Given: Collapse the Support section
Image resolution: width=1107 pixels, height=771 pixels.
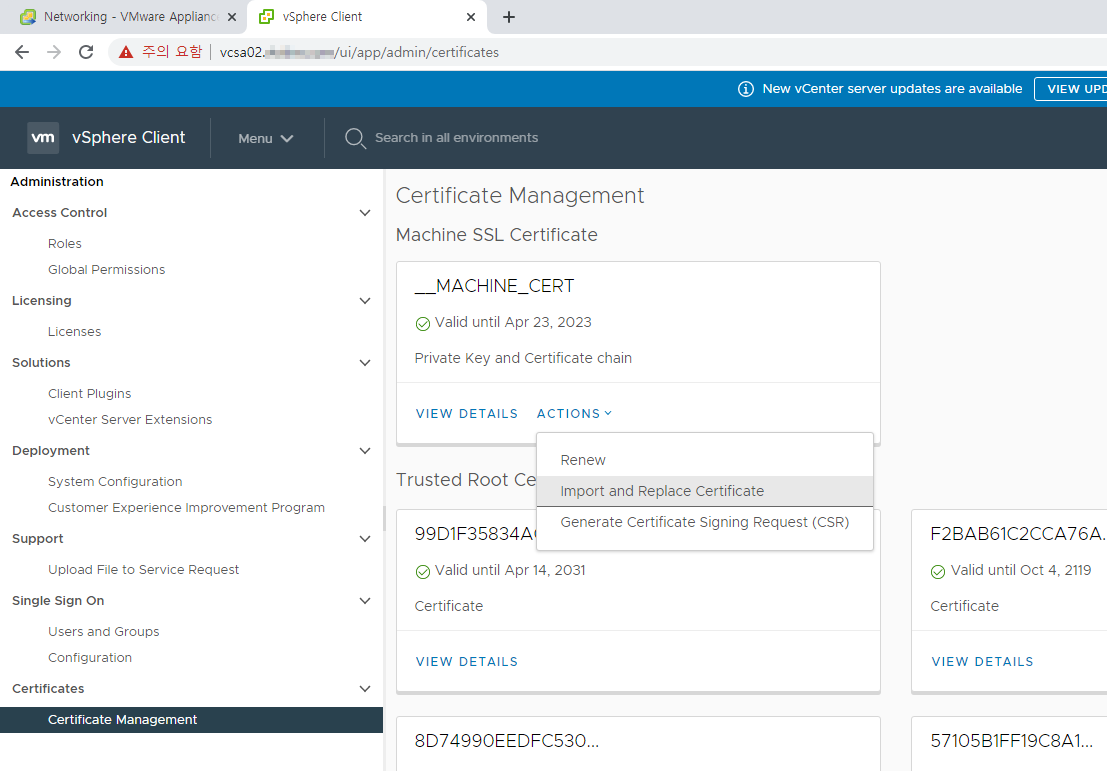Looking at the screenshot, I should tap(365, 539).
